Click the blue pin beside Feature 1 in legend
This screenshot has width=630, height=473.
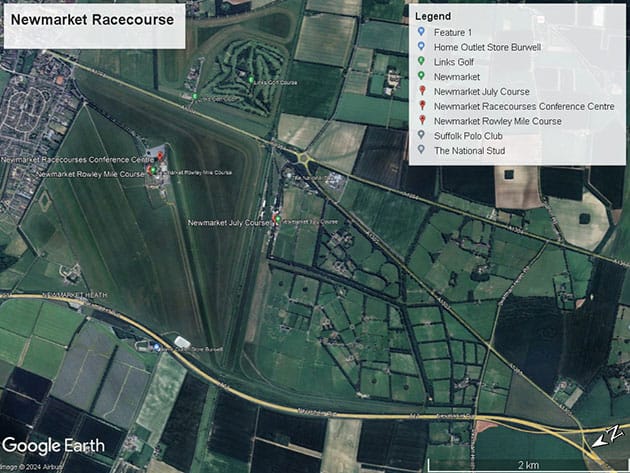(421, 31)
